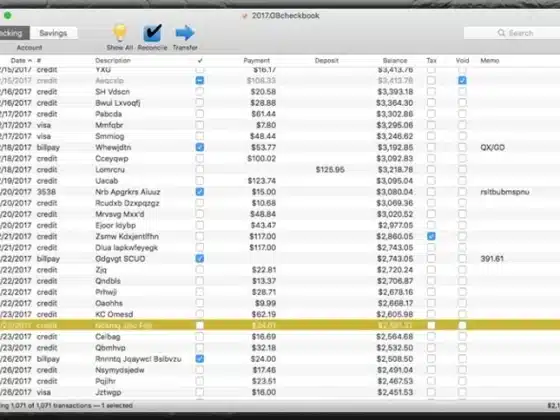Select the Rcudxb Dzxpqzgz transaction

tap(280, 203)
